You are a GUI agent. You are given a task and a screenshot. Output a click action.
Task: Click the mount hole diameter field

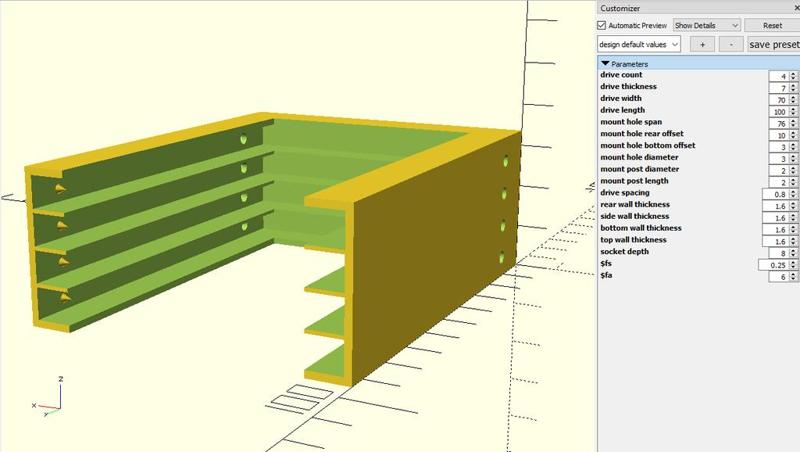779,159
